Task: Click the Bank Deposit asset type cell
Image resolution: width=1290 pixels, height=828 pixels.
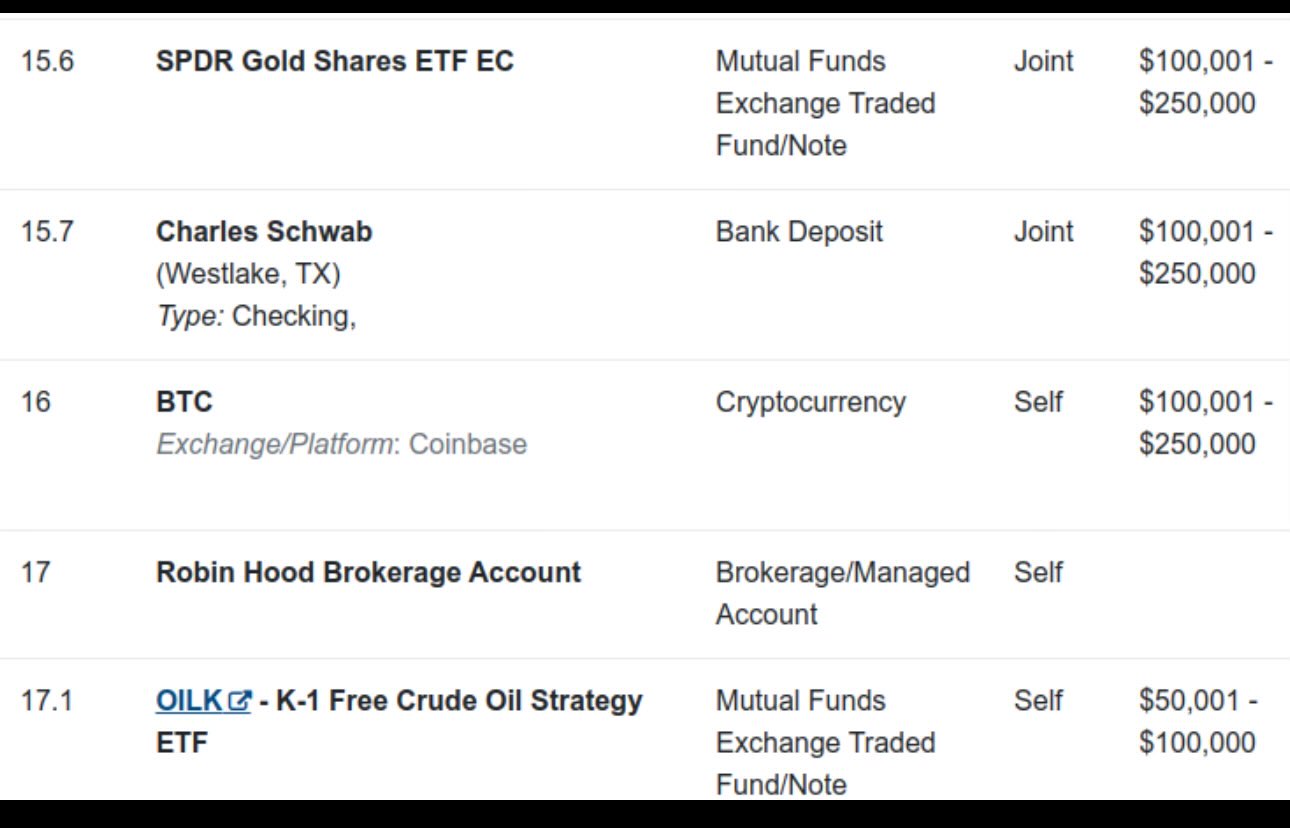Action: (x=800, y=232)
